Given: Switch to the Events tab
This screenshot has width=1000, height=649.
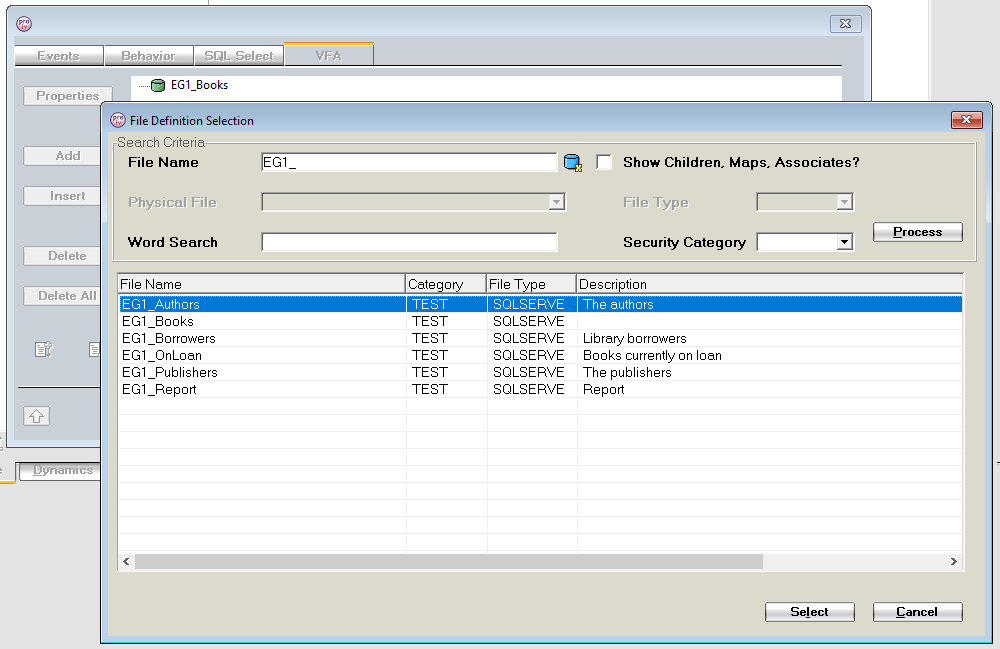Looking at the screenshot, I should (x=59, y=56).
